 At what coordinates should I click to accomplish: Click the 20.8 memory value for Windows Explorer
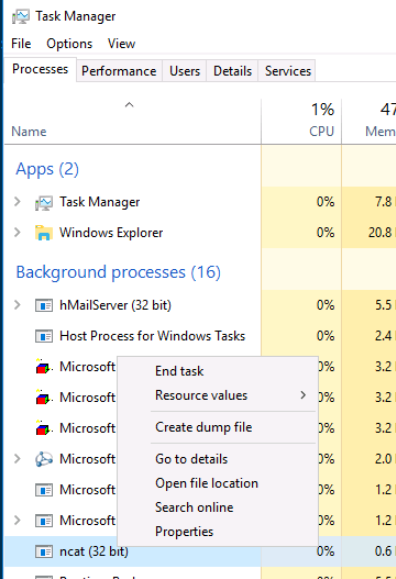[380, 233]
